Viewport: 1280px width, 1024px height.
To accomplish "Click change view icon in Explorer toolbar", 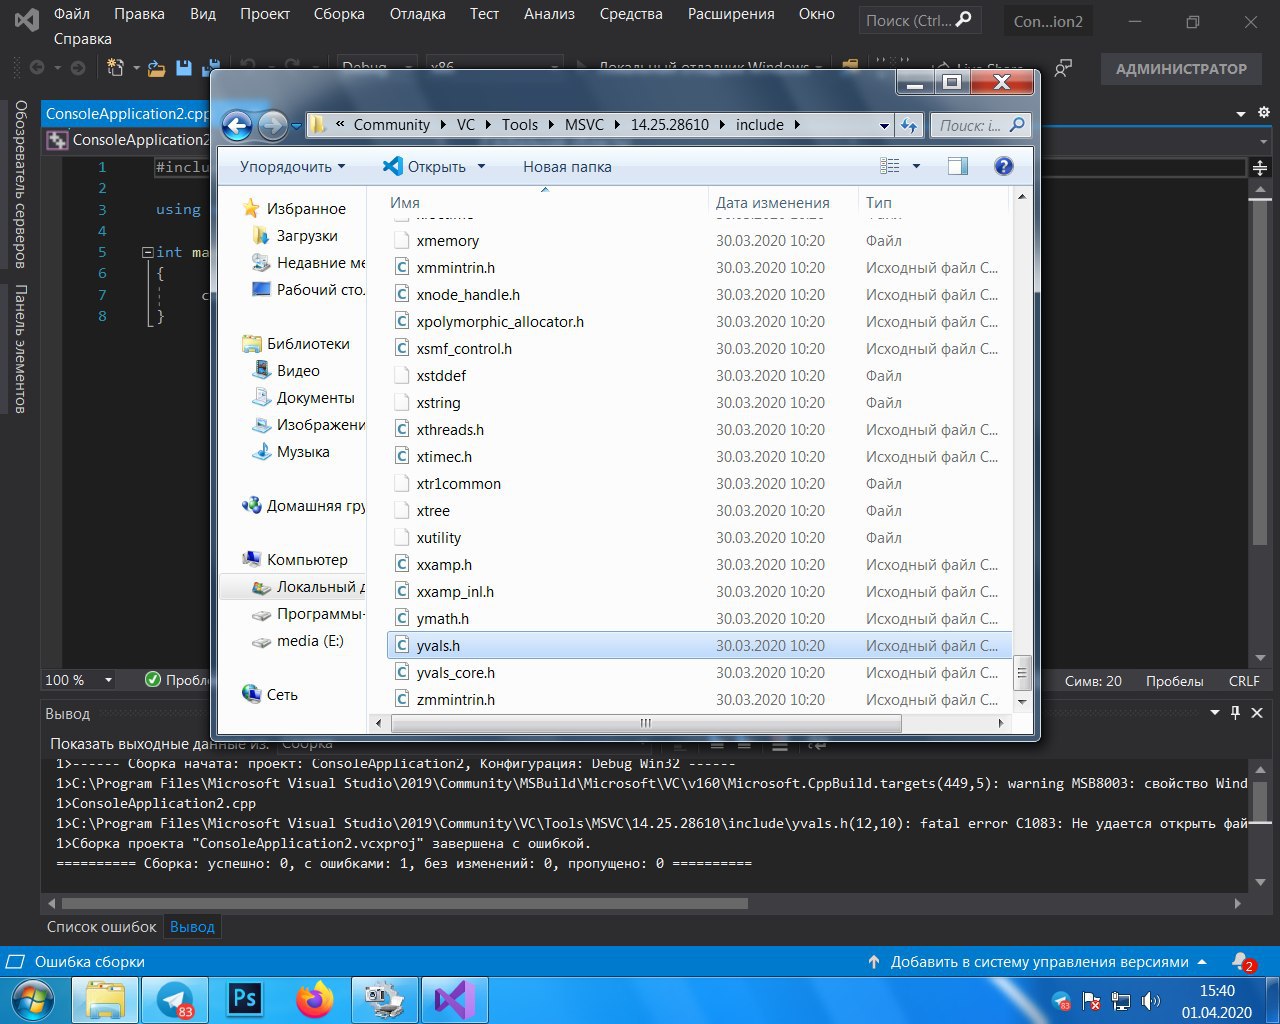I will point(889,166).
